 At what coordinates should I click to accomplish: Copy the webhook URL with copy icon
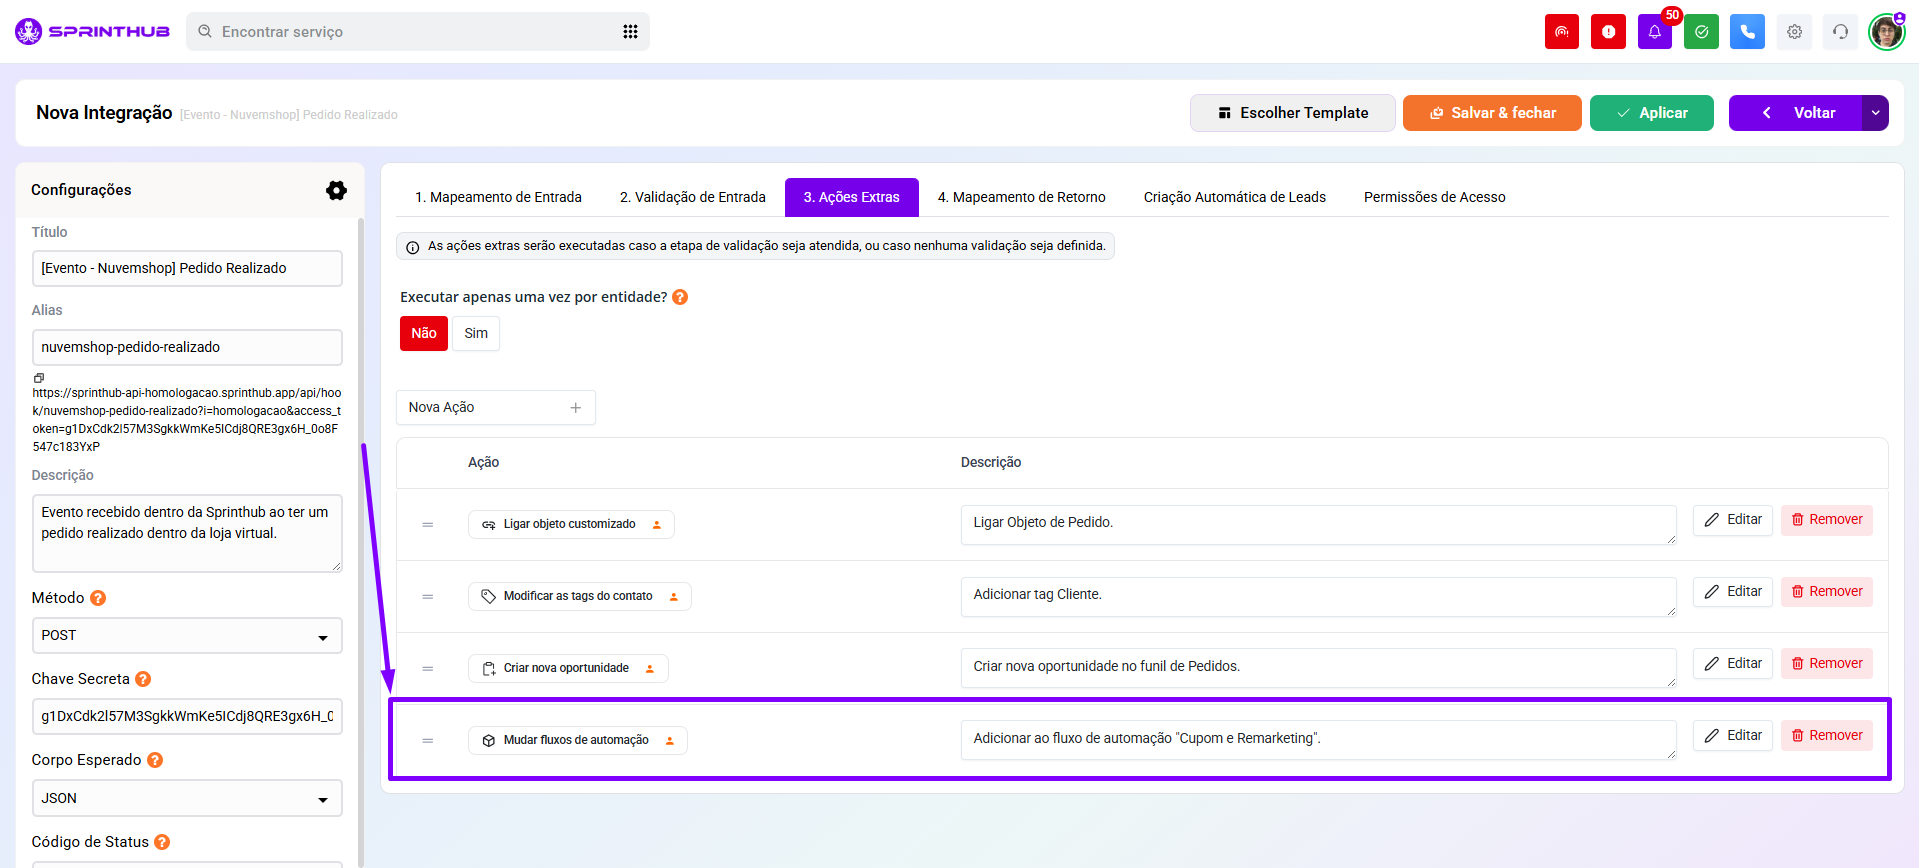point(39,378)
